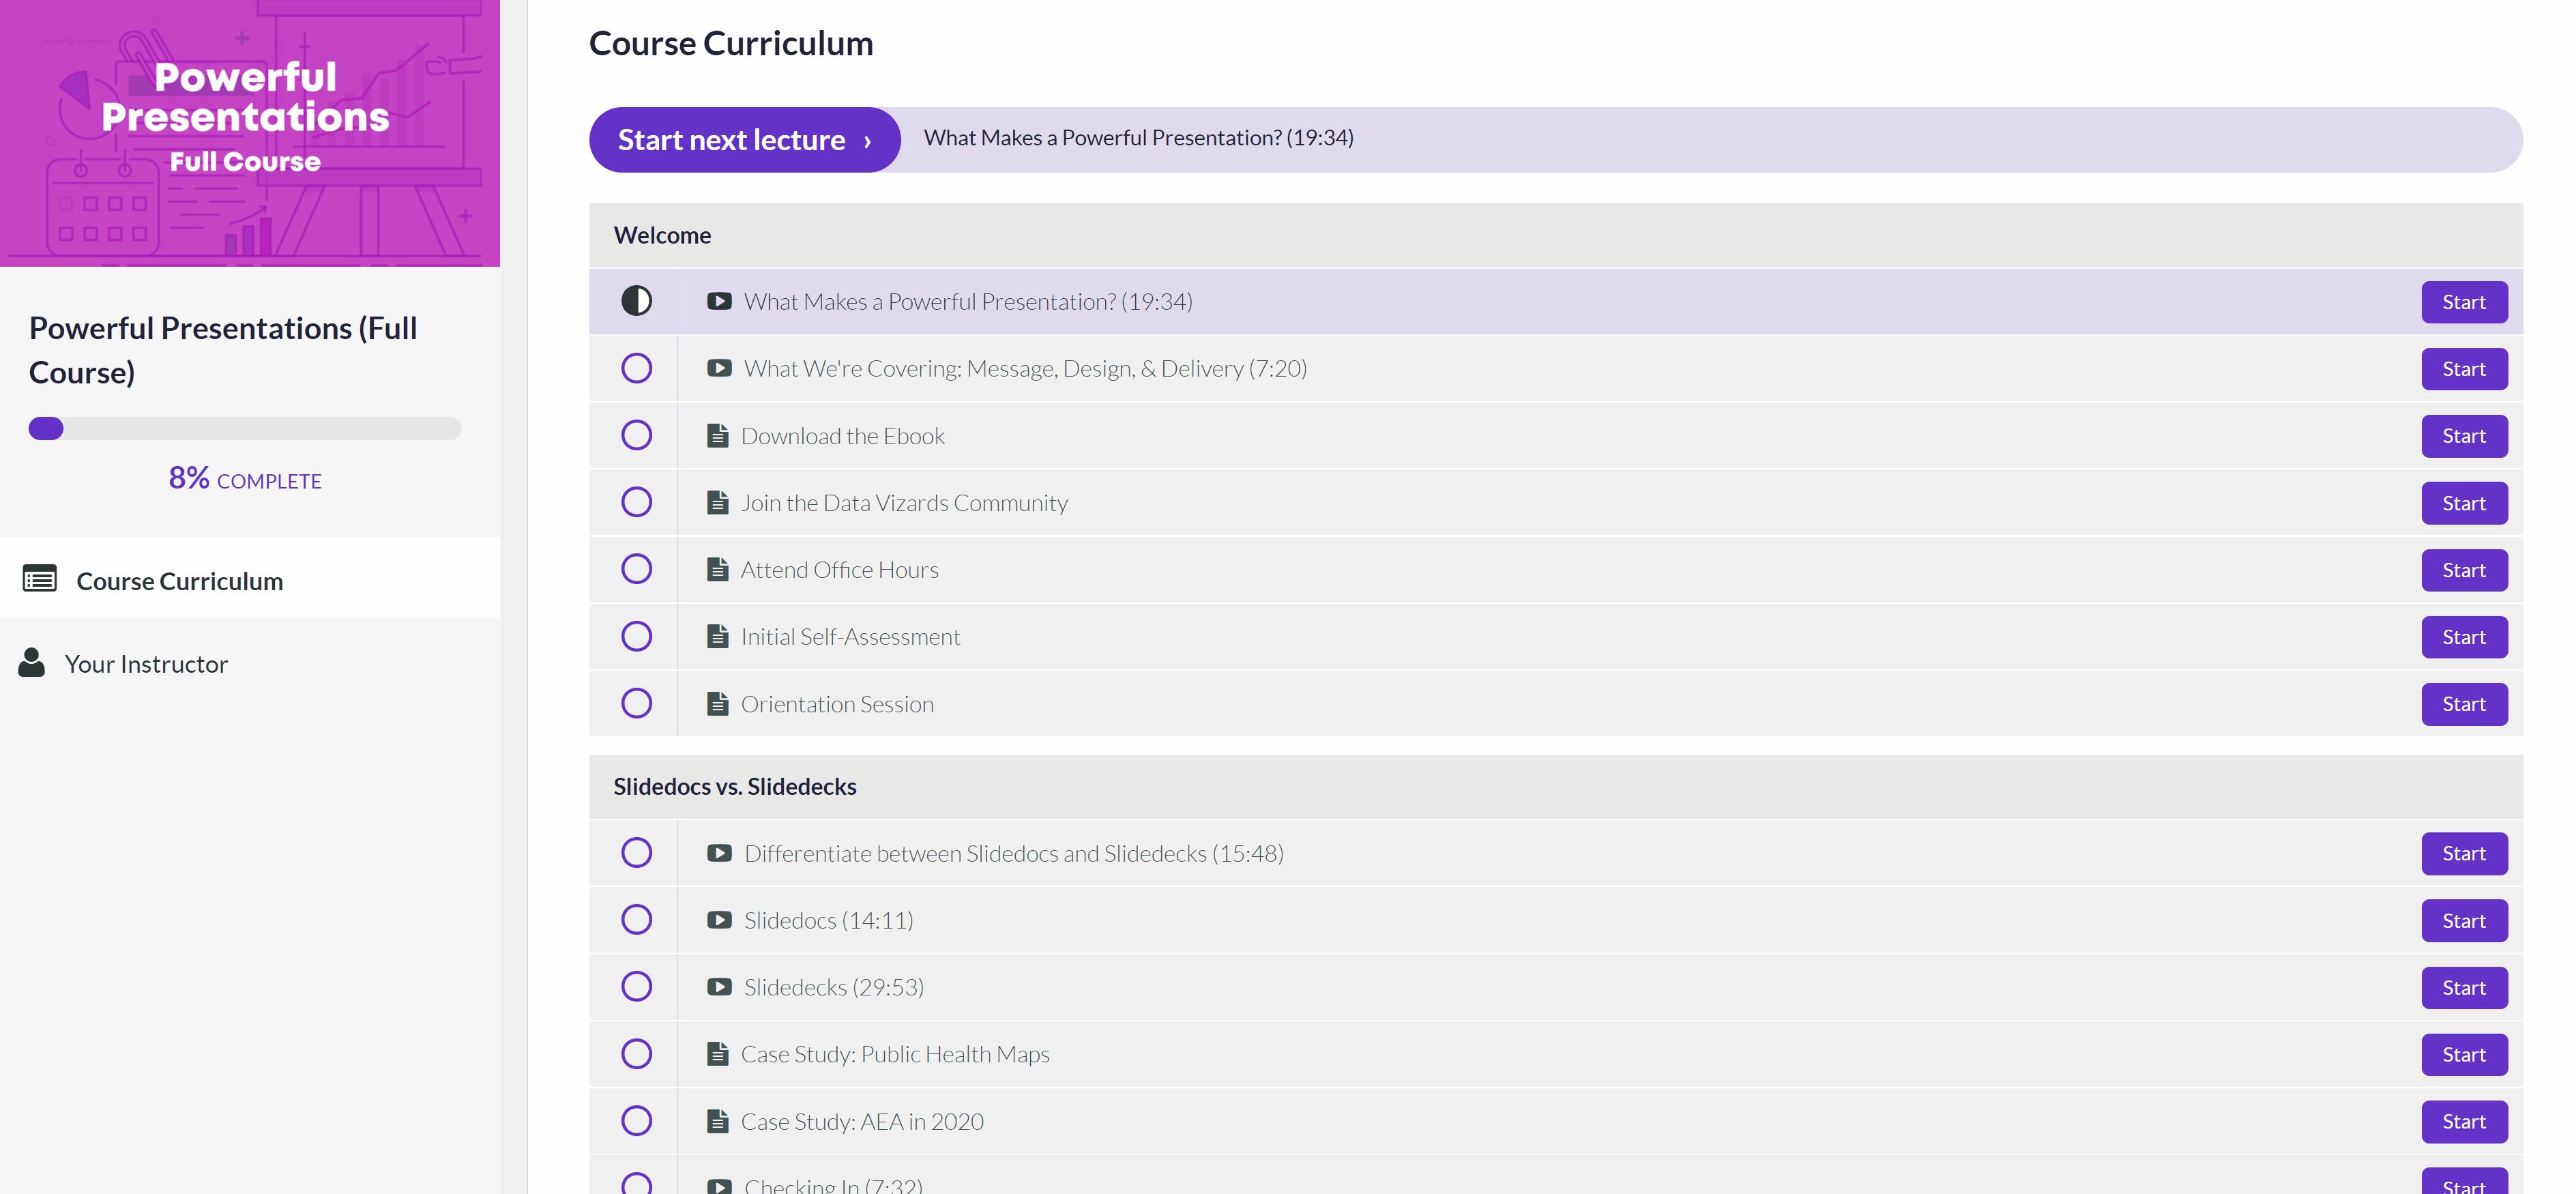The height and width of the screenshot is (1194, 2576).
Task: Open Course Curriculum in the sidebar
Action: [250, 579]
